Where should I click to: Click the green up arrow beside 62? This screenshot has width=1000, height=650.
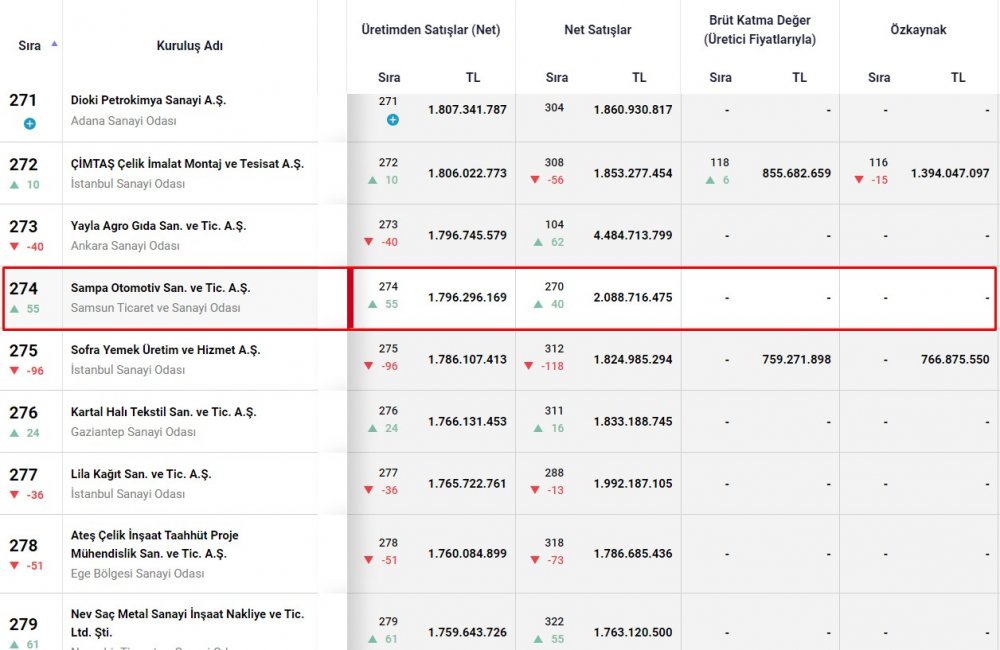[538, 242]
